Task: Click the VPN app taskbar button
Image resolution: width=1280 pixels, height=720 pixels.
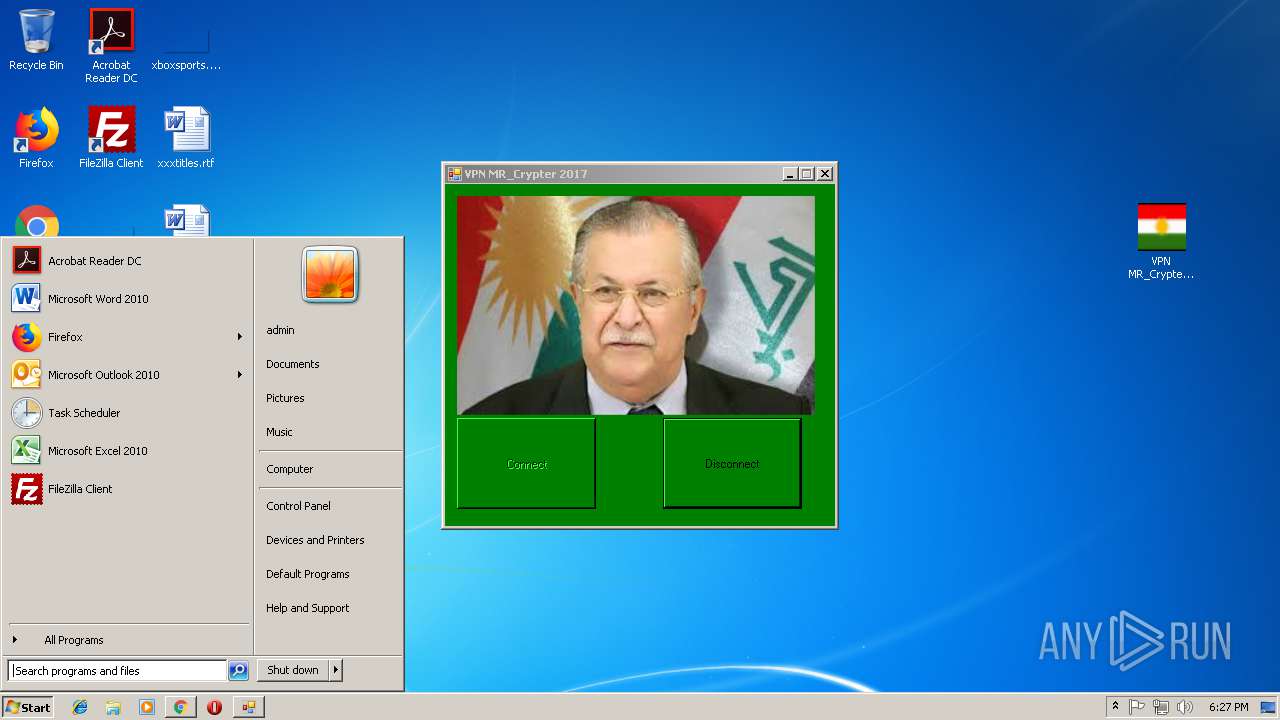Action: (248, 707)
